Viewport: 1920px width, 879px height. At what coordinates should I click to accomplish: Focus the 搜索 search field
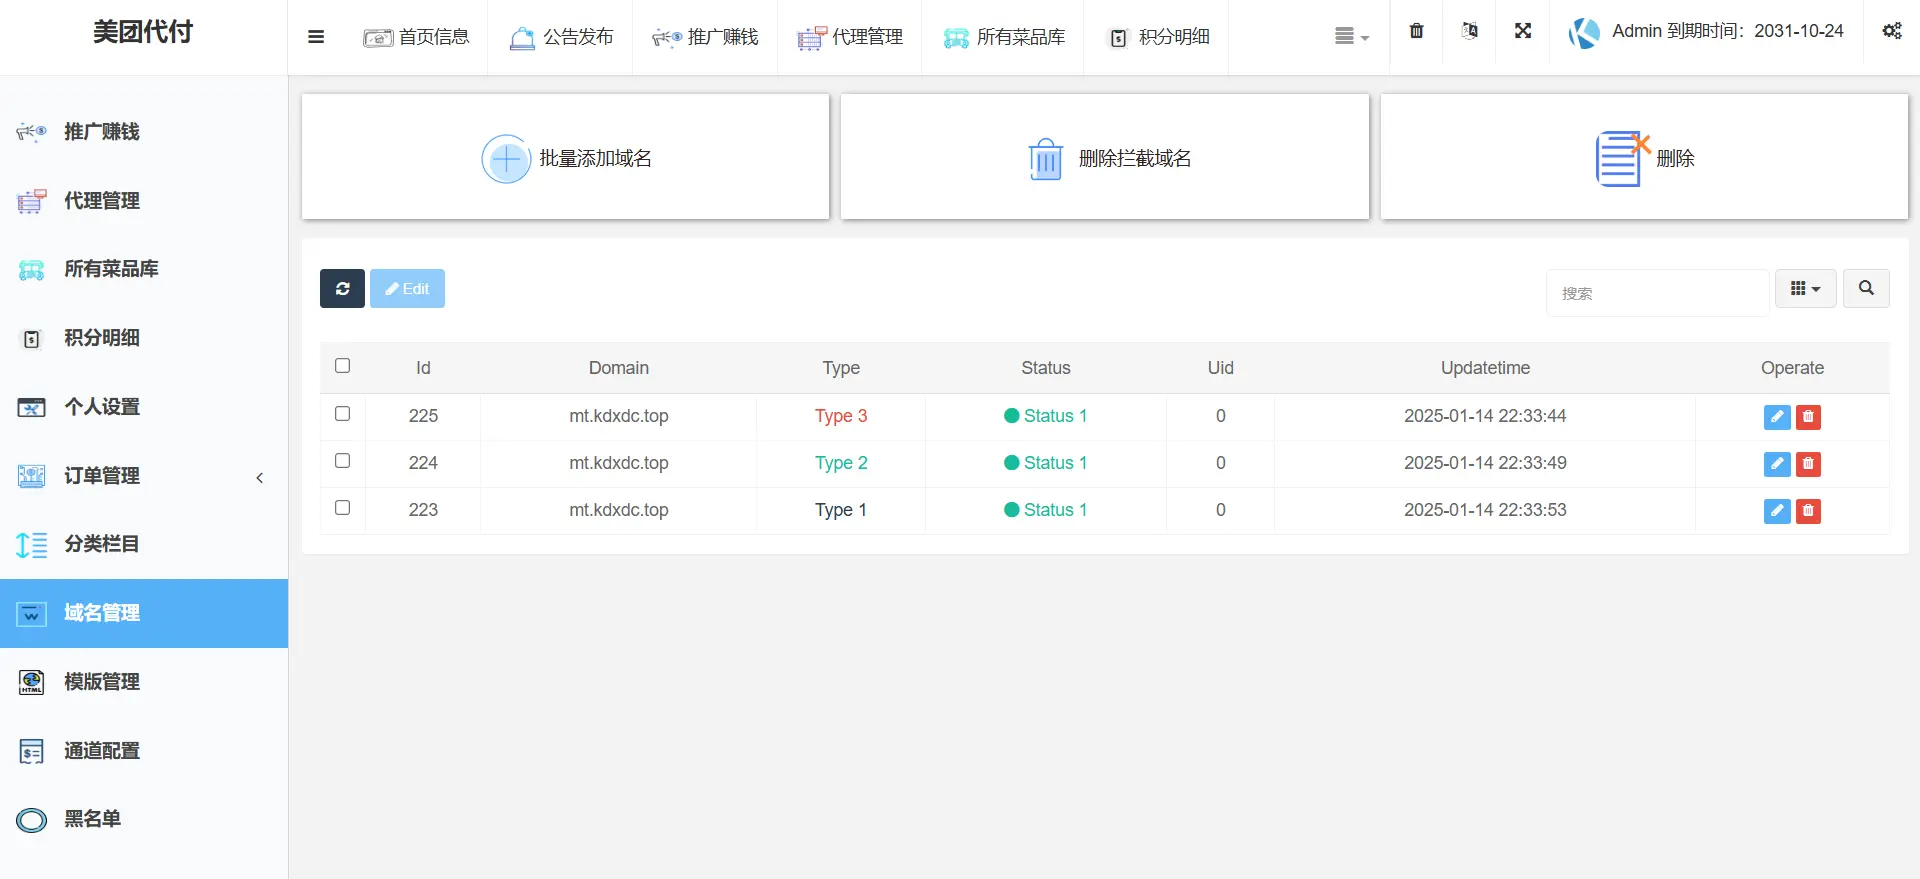tap(1657, 293)
